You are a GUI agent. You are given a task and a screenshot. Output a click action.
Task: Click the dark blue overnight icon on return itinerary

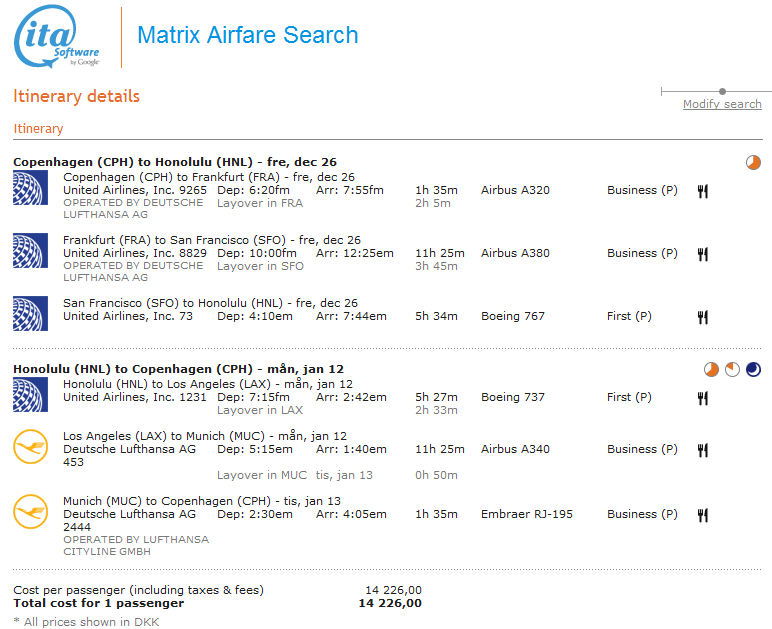tap(753, 370)
